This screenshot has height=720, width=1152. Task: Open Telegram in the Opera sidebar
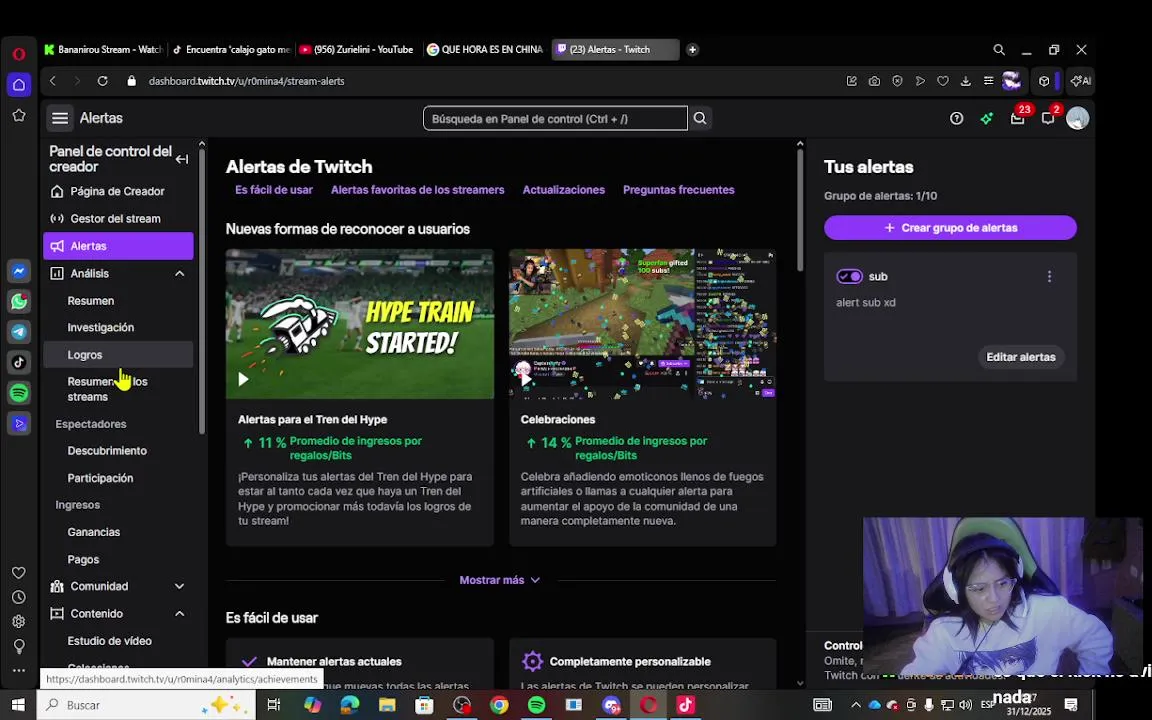[19, 332]
